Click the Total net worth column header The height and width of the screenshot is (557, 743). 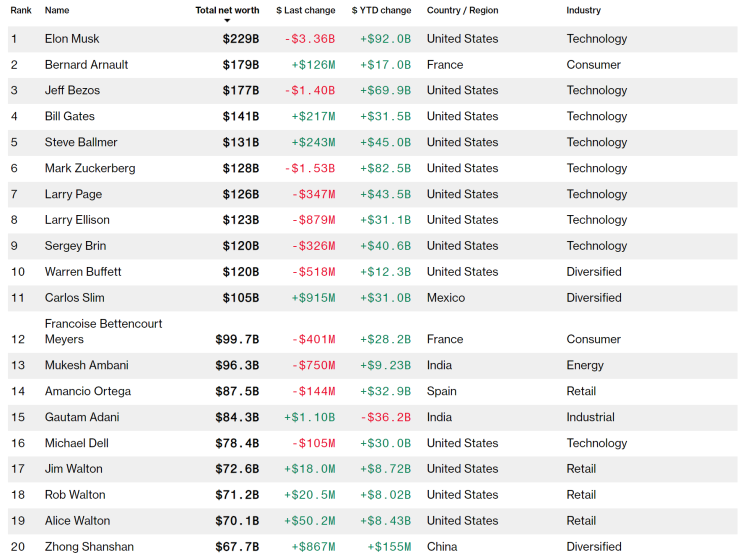pyautogui.click(x=227, y=10)
